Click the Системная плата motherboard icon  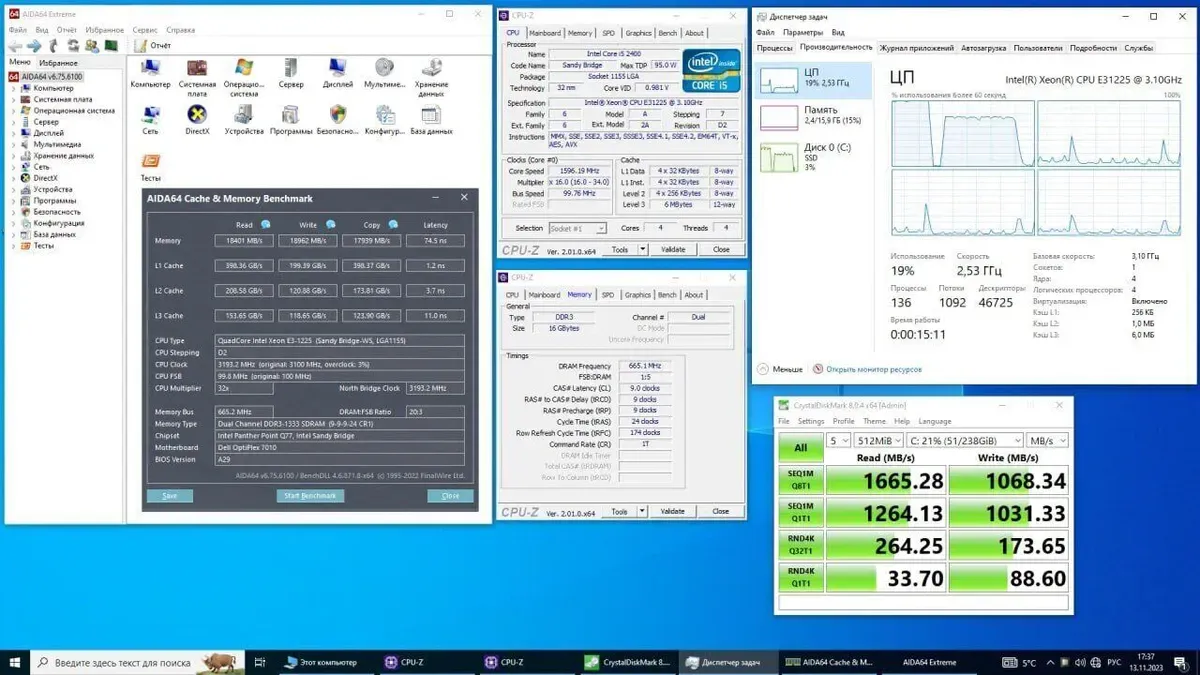click(x=197, y=72)
